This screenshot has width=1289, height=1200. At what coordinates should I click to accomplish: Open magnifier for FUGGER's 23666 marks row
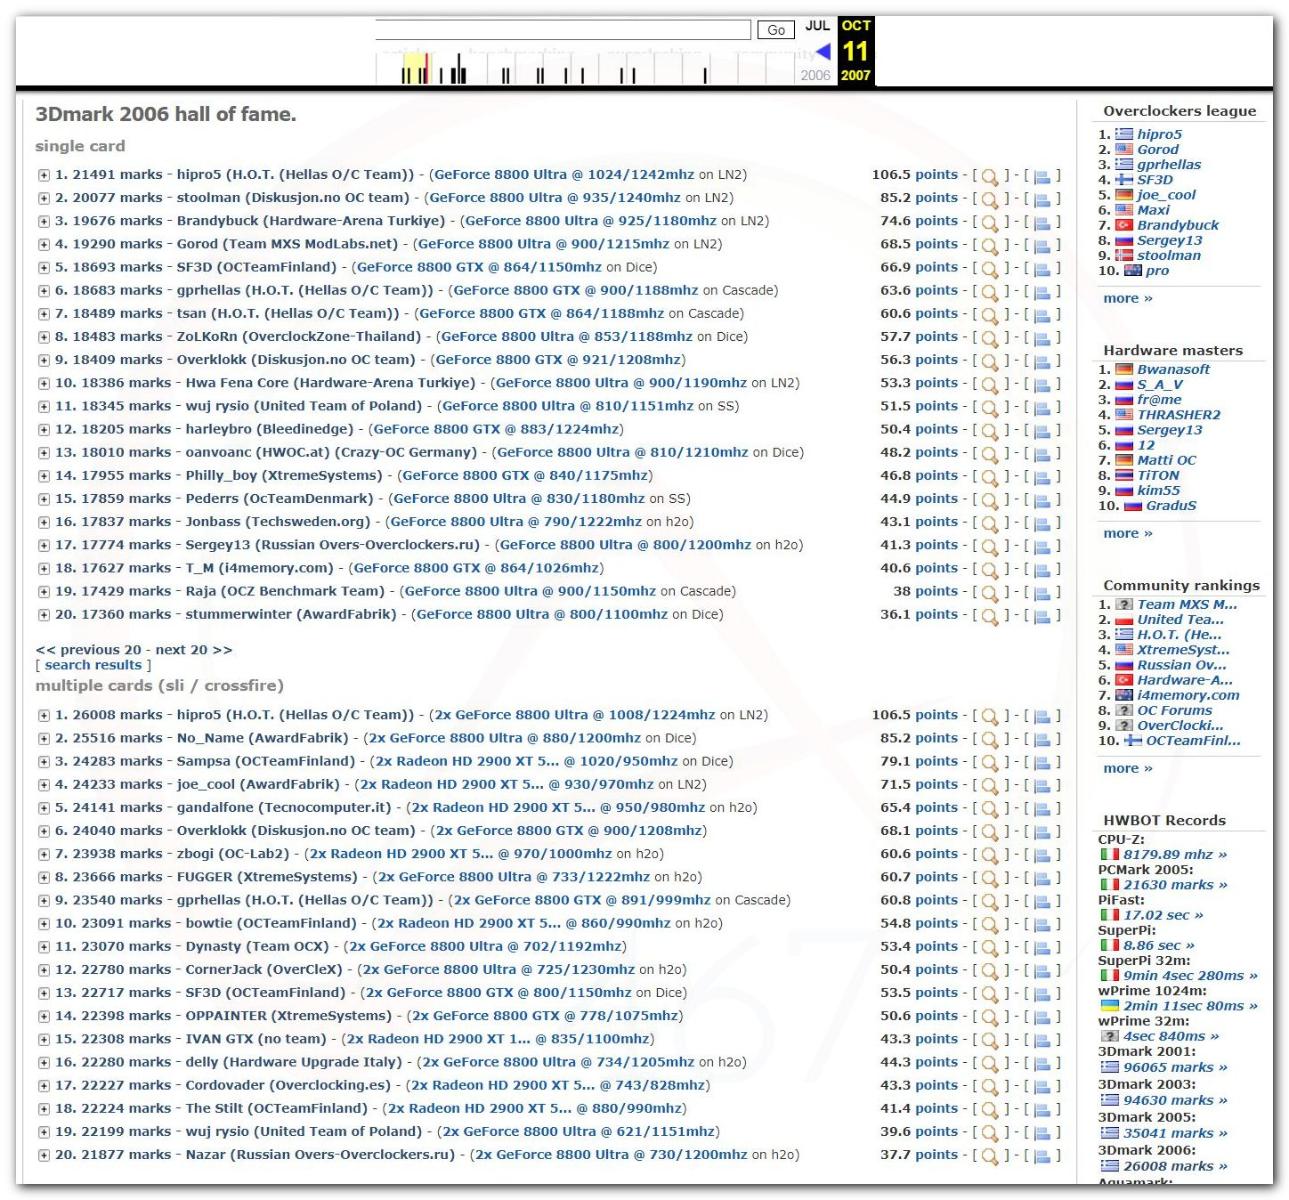pyautogui.click(x=989, y=878)
